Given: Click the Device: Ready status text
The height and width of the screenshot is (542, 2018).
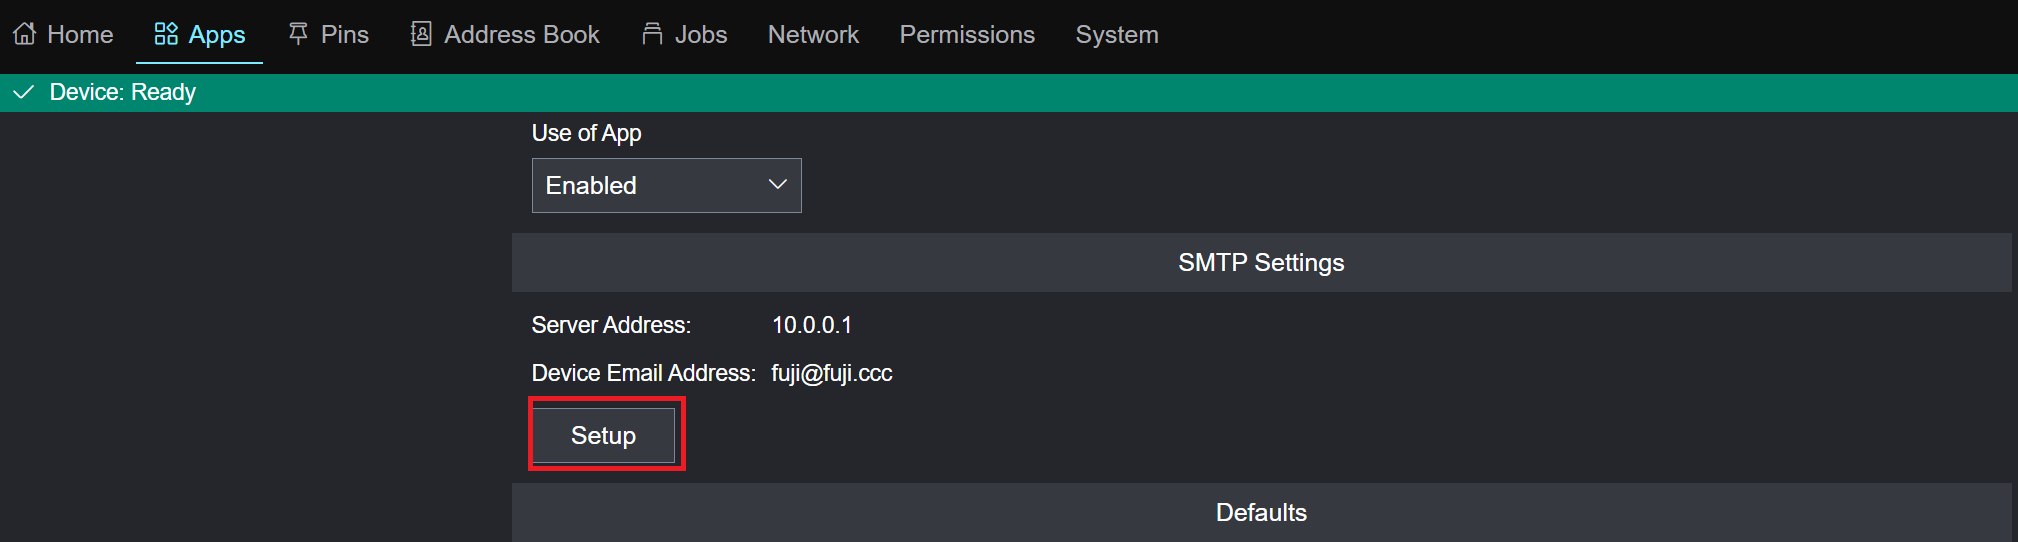Looking at the screenshot, I should tap(123, 92).
